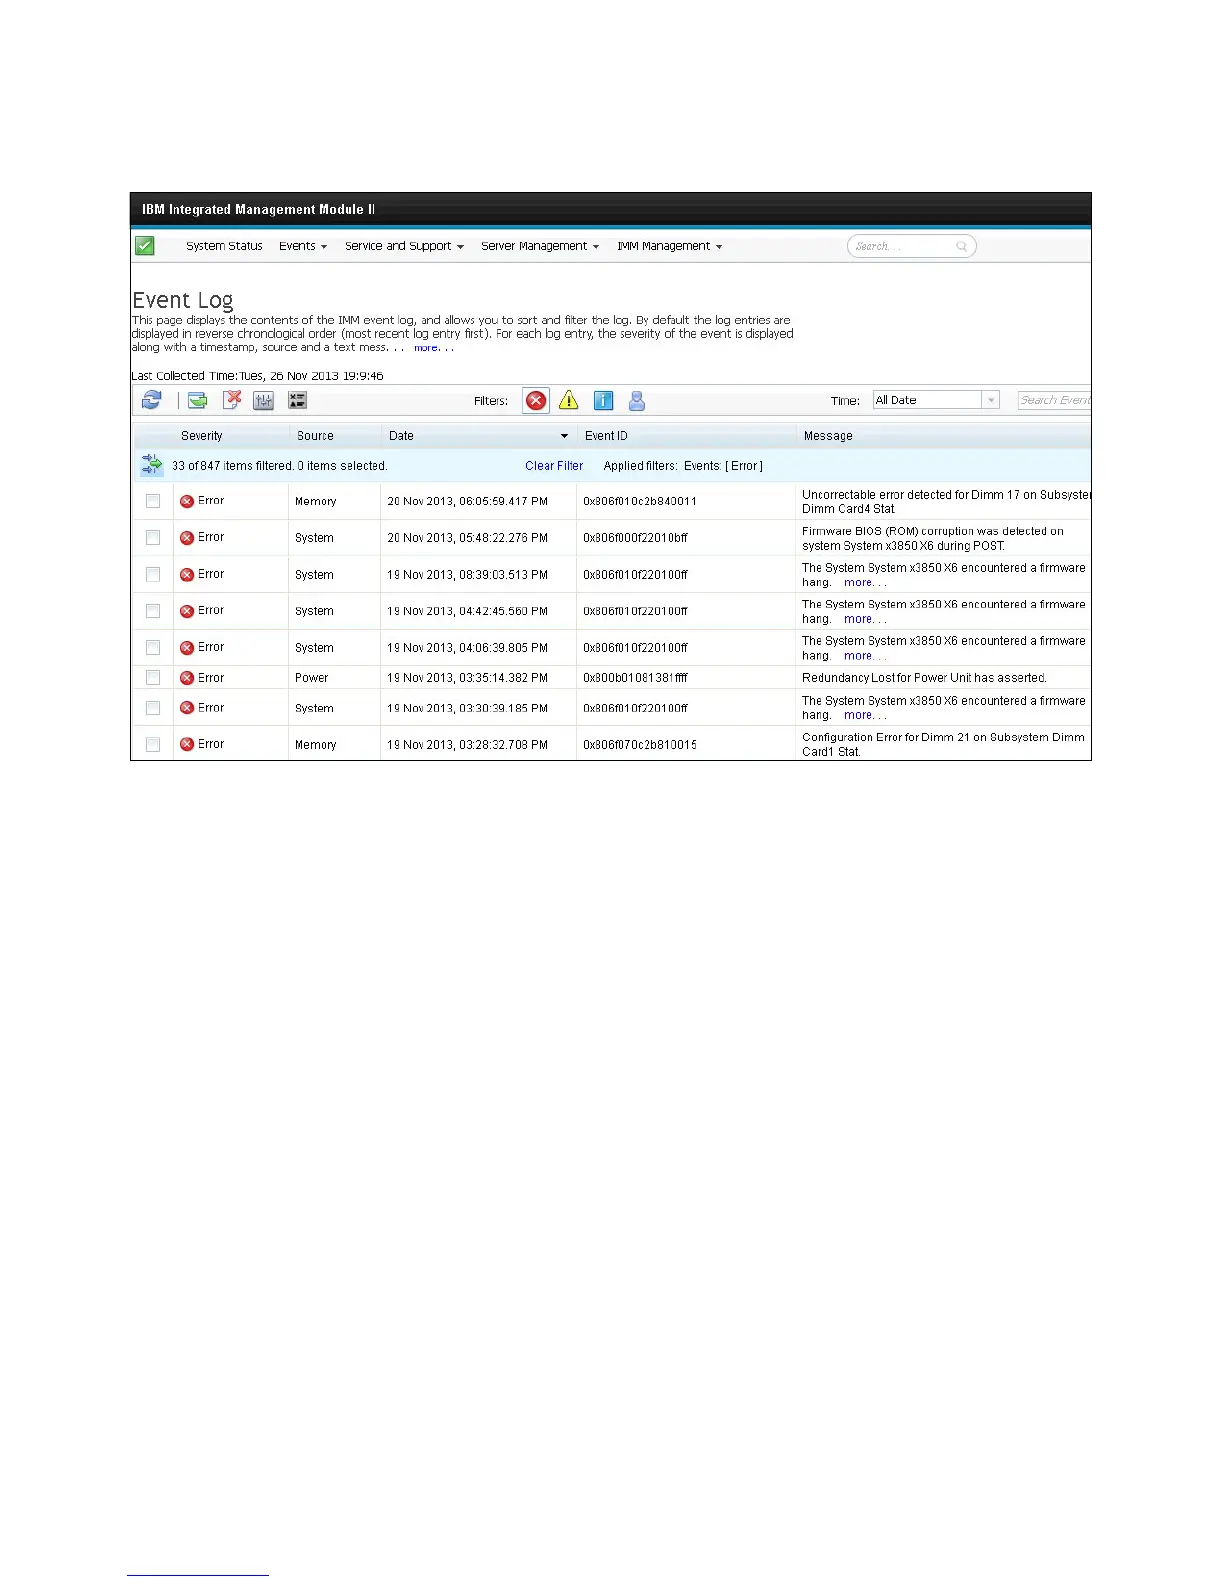Toggle the Error filter red X icon
This screenshot has height=1584, width=1224.
536,400
